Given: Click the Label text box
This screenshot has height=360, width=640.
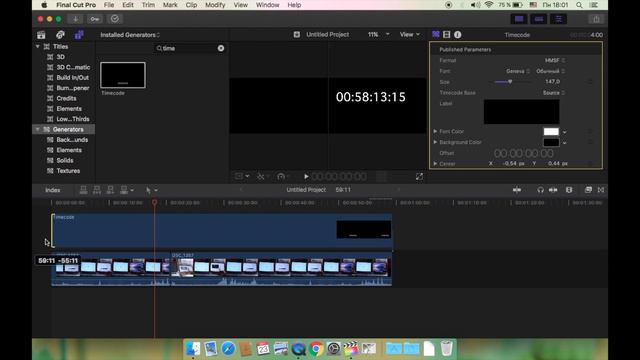Looking at the screenshot, I should coord(521,111).
